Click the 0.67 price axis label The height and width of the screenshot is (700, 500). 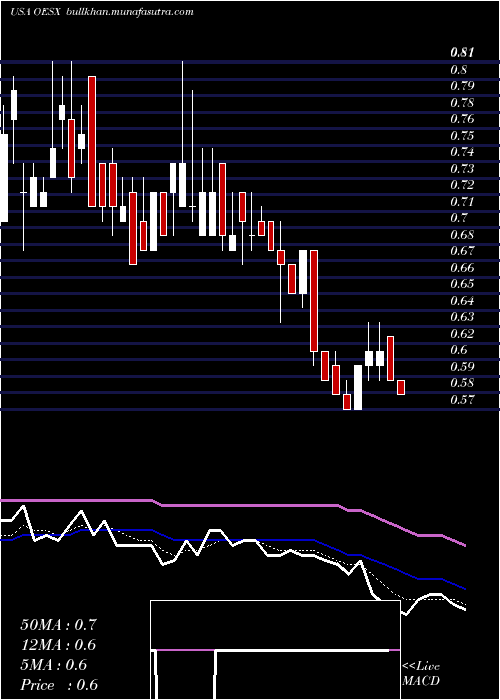(462, 251)
